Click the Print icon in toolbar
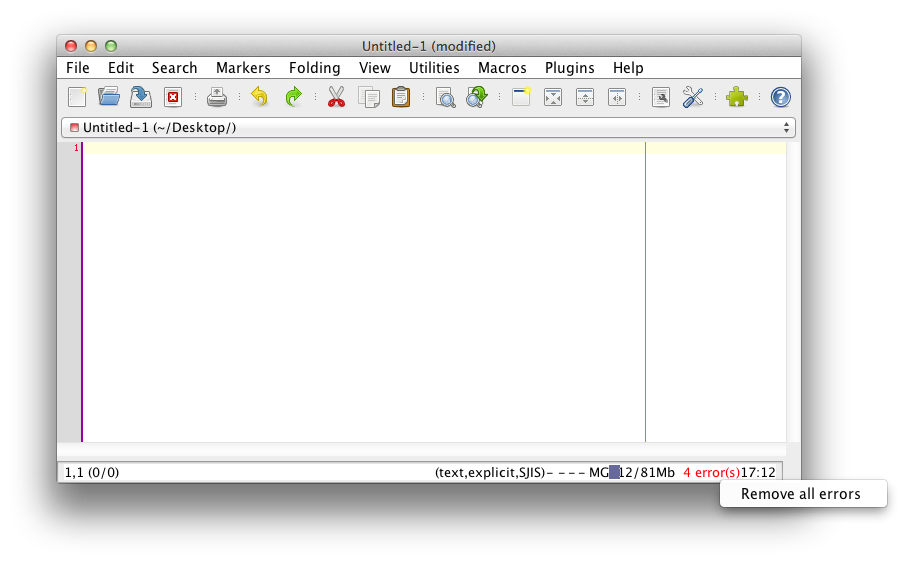The image size is (901, 562). click(217, 97)
